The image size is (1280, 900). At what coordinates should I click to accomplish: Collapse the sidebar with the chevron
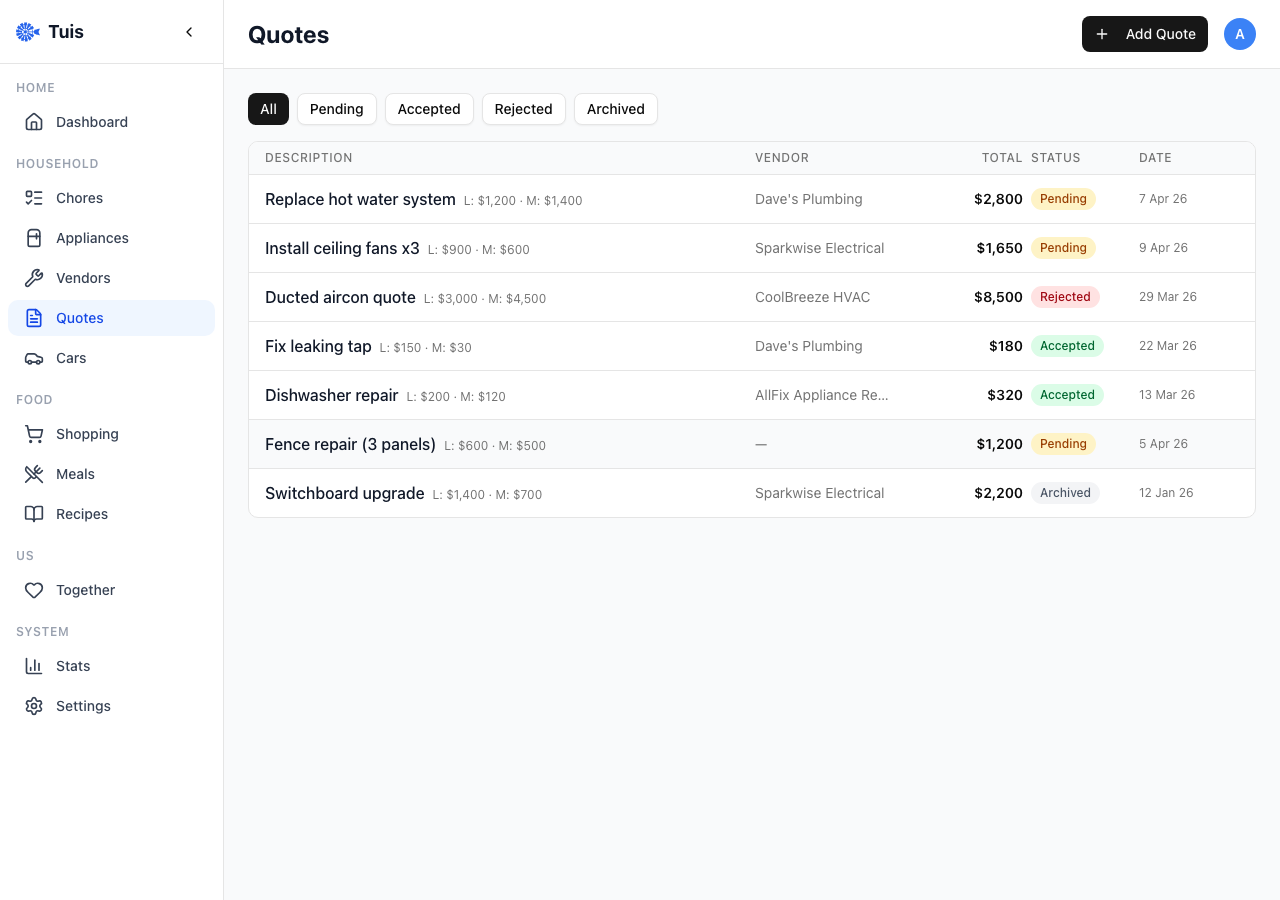tap(189, 31)
